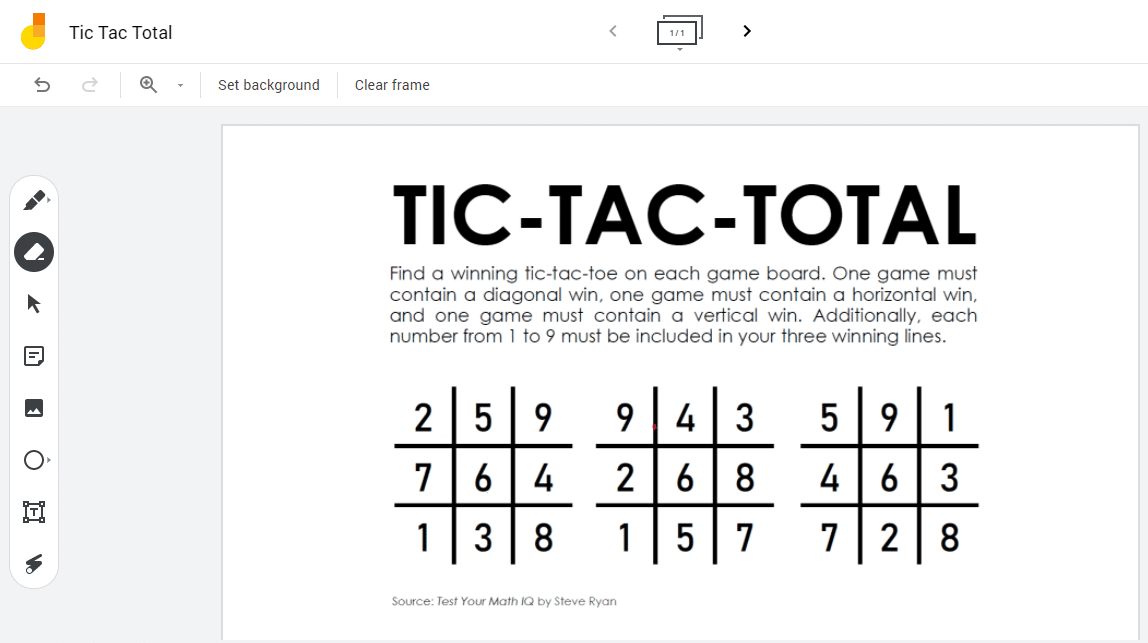Open the zoom options dropdown
Viewport: 1148px width, 643px height.
pyautogui.click(x=180, y=85)
